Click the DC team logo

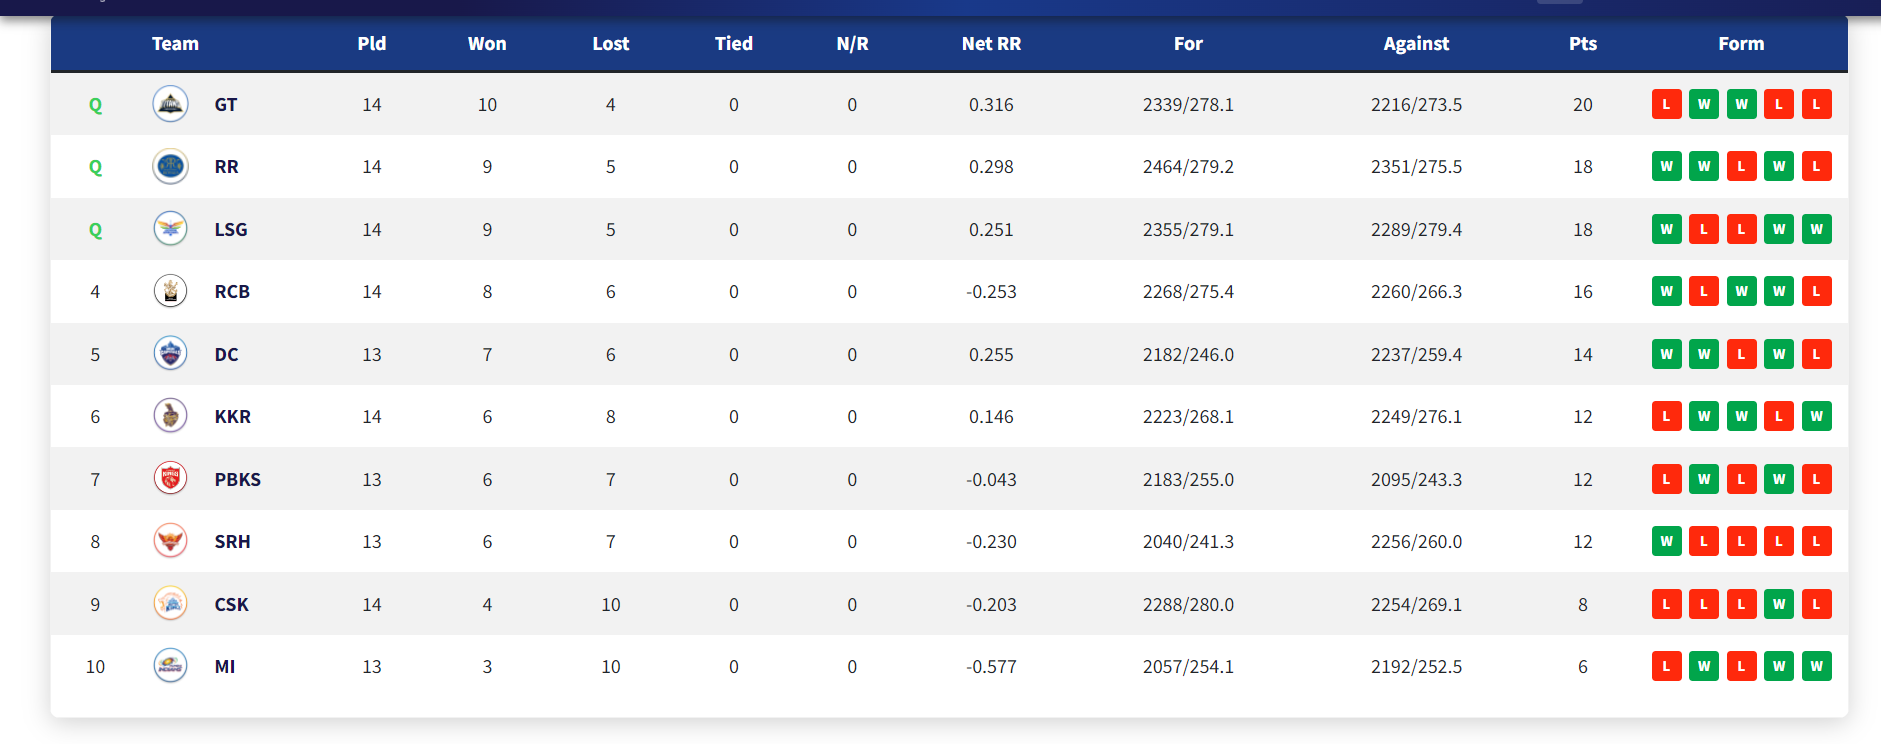(x=170, y=354)
